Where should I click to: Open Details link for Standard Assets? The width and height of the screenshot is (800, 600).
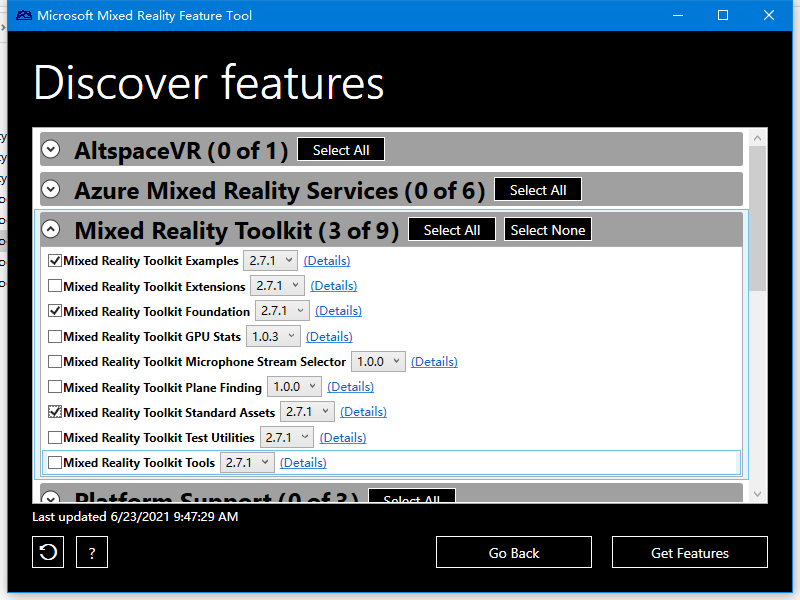pyautogui.click(x=363, y=412)
